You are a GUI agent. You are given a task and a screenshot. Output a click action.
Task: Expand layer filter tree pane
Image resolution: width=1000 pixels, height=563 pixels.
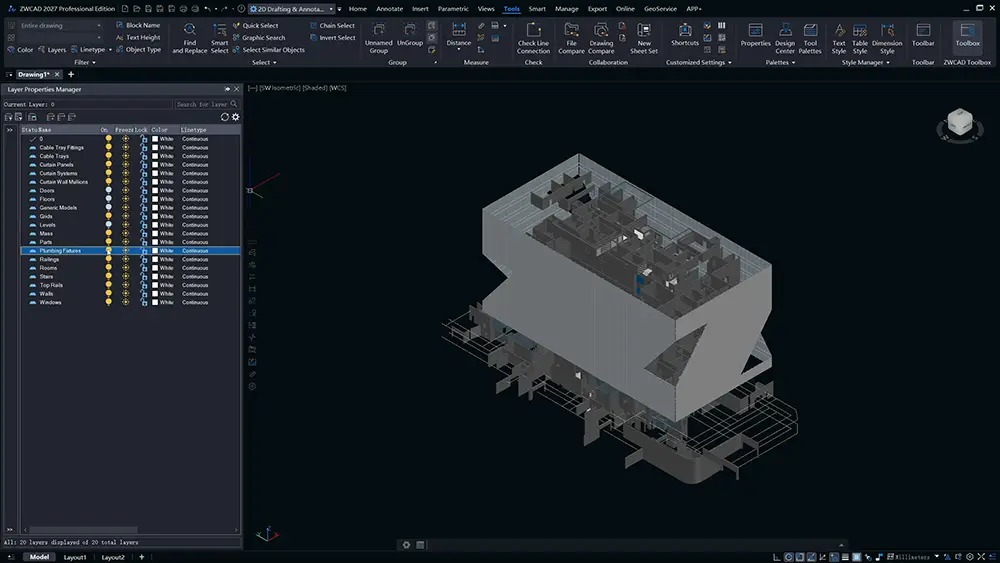10,129
